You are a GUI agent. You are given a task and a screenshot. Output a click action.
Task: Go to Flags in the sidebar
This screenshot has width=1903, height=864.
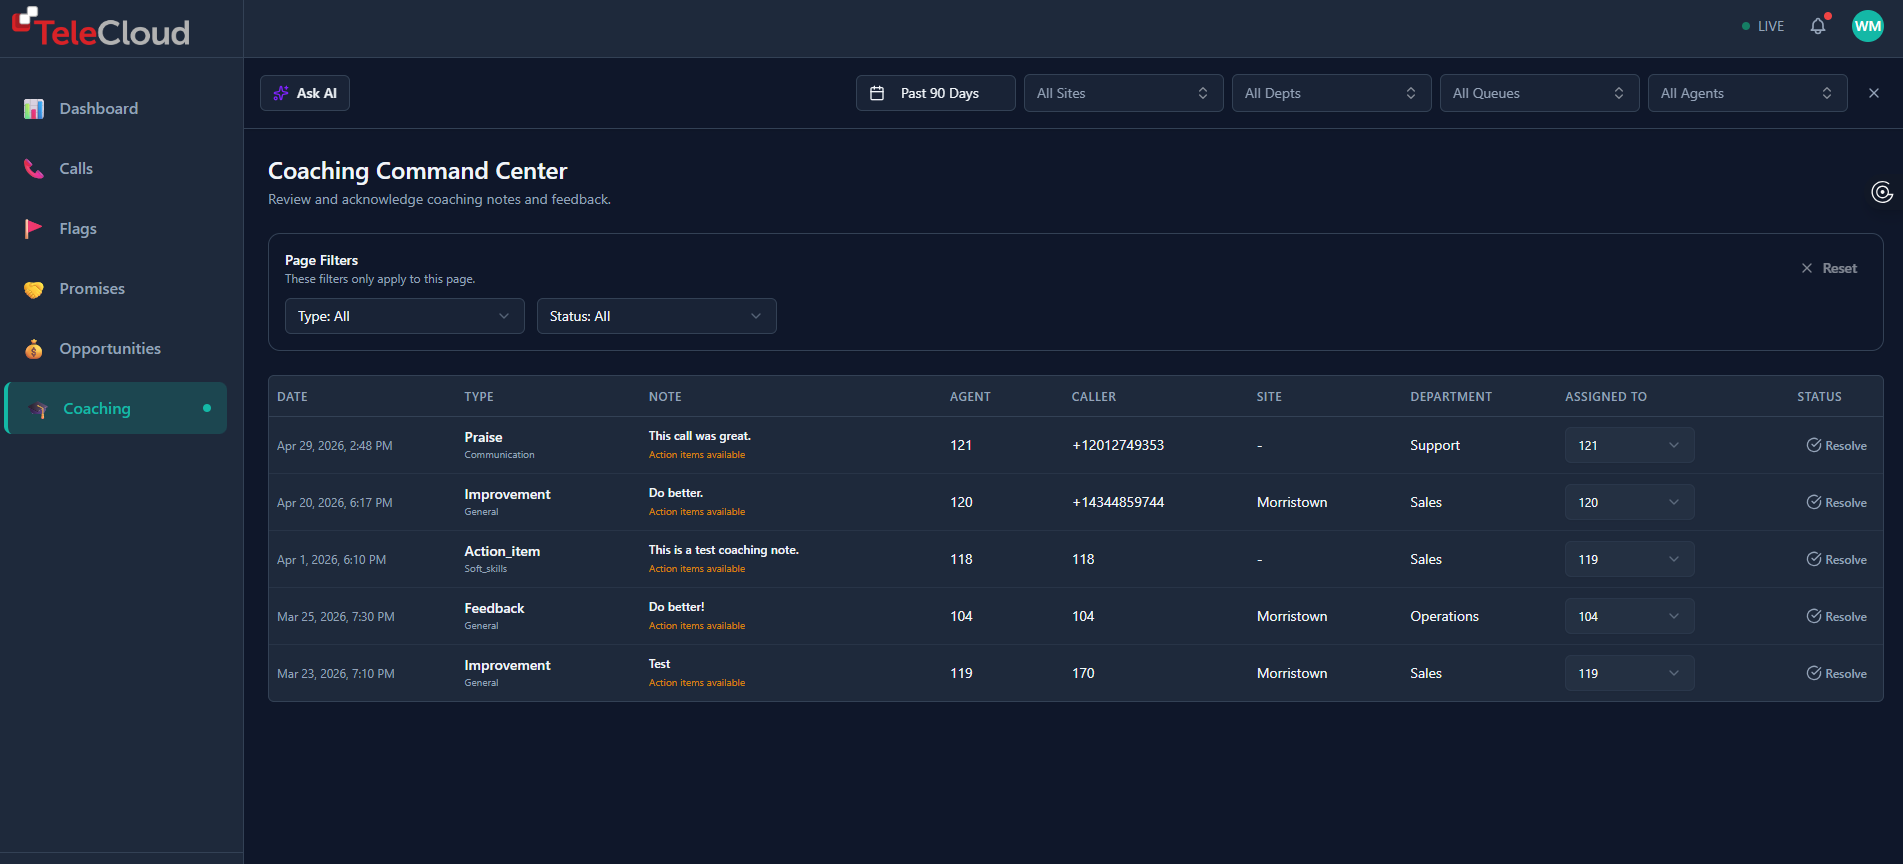pos(116,228)
